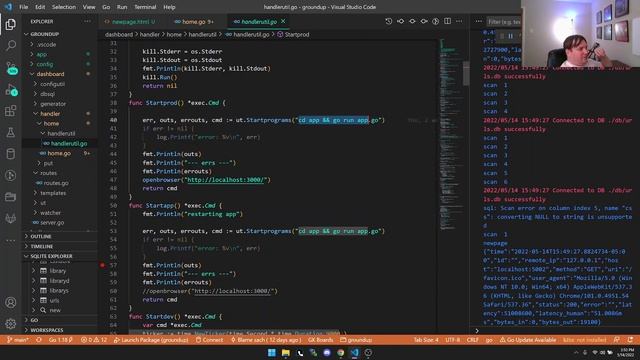Click the editor vertical scrollbar thumb
Image resolution: width=640 pixels, height=360 pixels.
point(466,73)
